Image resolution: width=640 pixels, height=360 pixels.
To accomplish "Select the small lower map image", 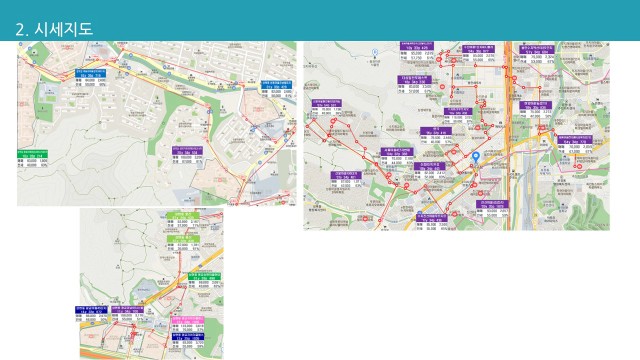I will [x=151, y=284].
